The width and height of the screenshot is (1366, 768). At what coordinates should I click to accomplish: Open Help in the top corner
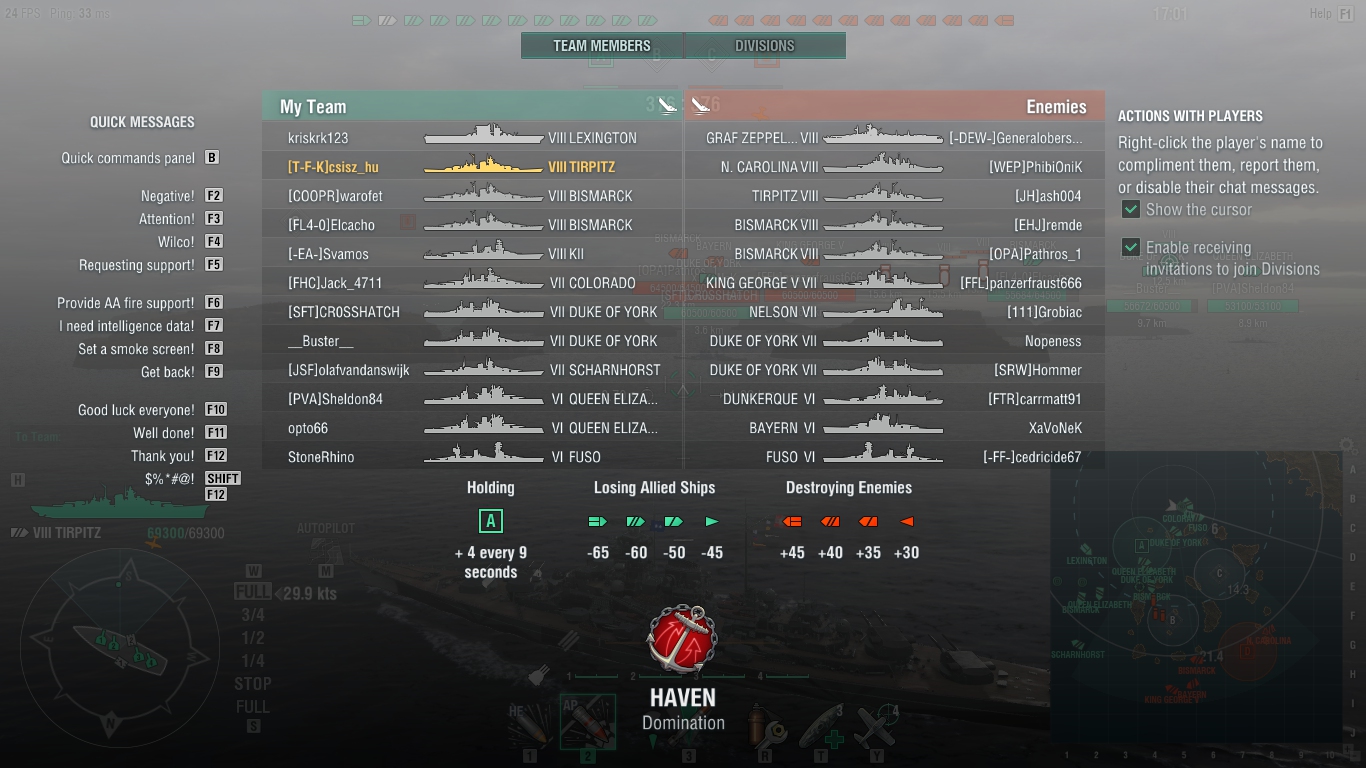[1320, 13]
